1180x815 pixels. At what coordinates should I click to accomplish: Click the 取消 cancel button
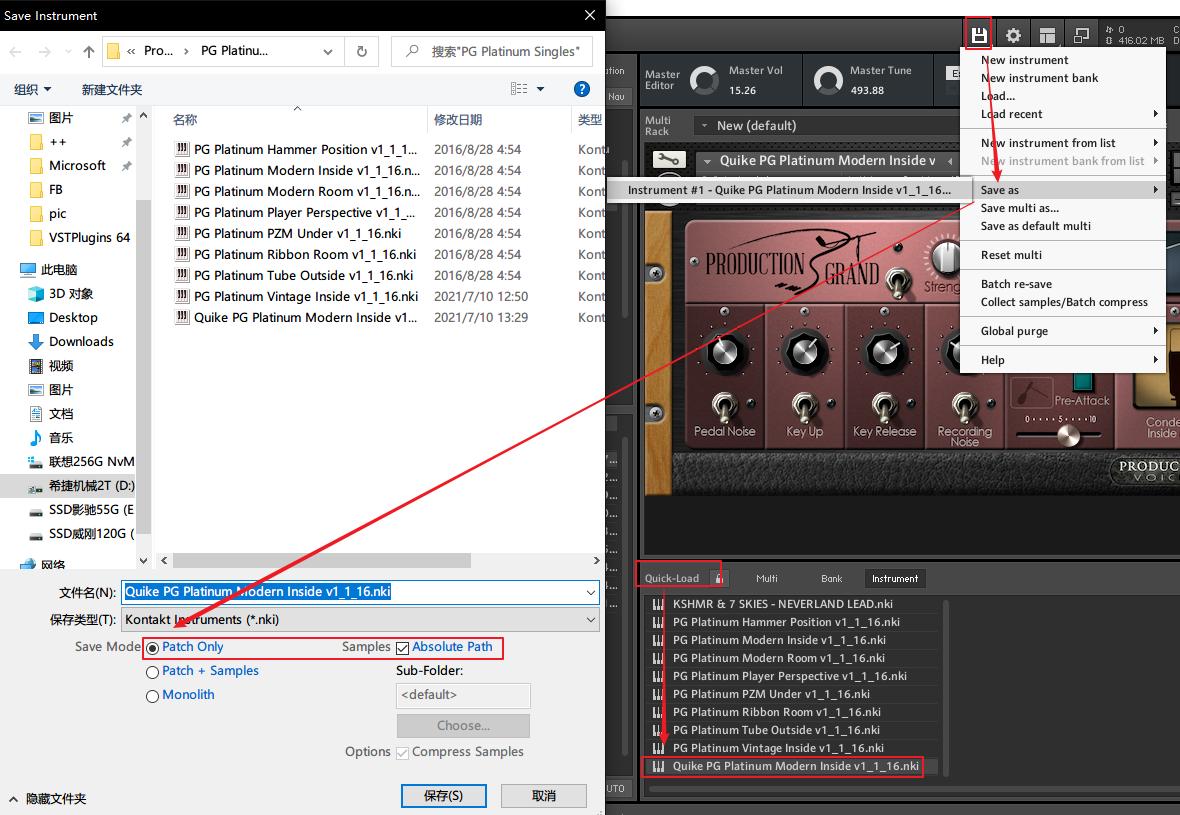543,795
